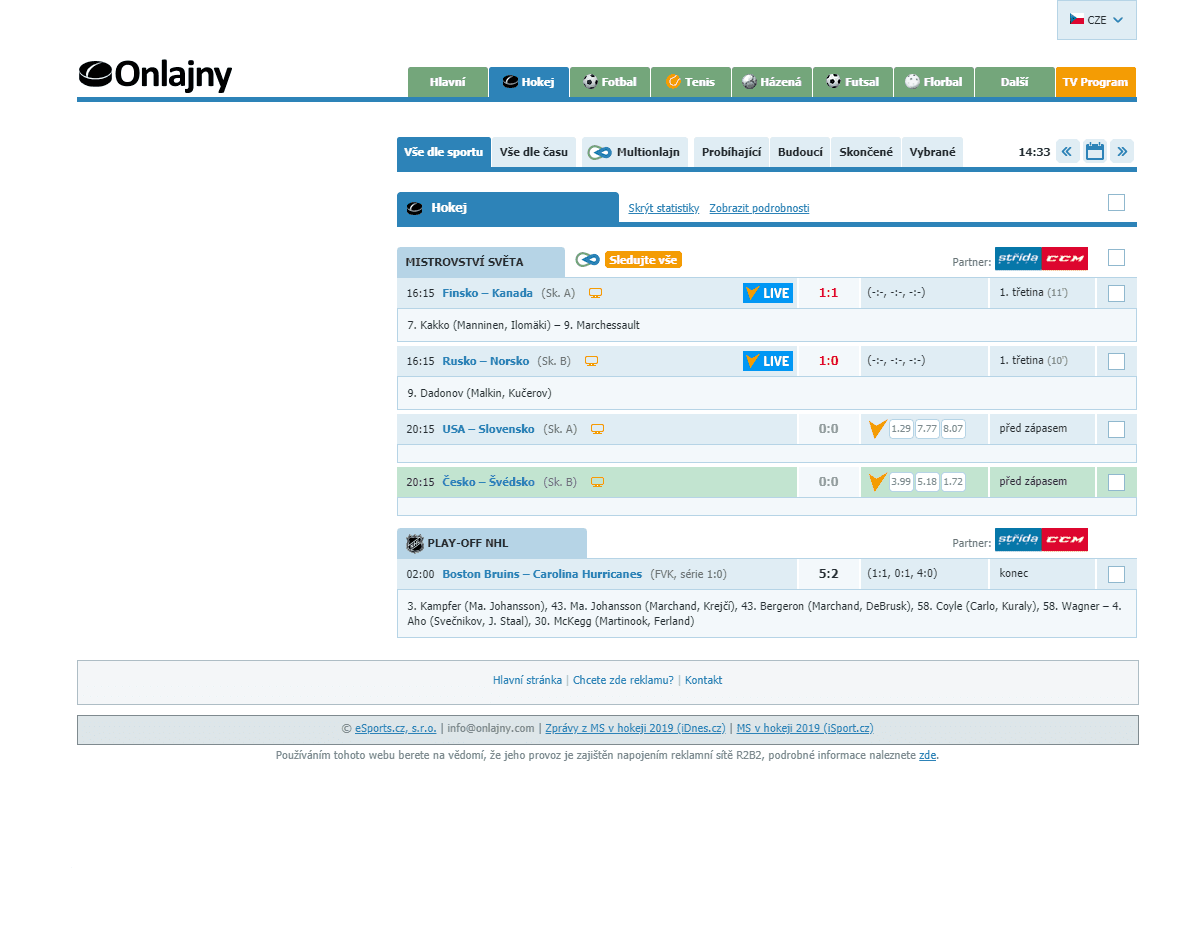Open Hokej sport tab
Image resolution: width=1196 pixels, height=940 pixels.
point(529,82)
